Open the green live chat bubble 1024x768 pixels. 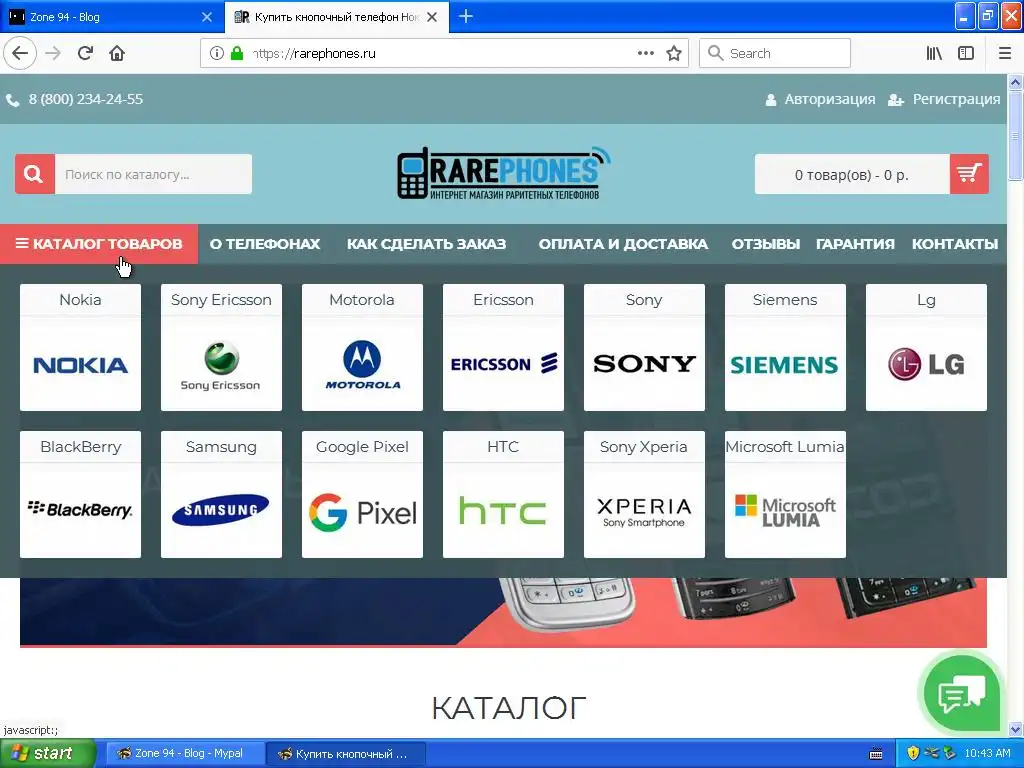pos(961,694)
